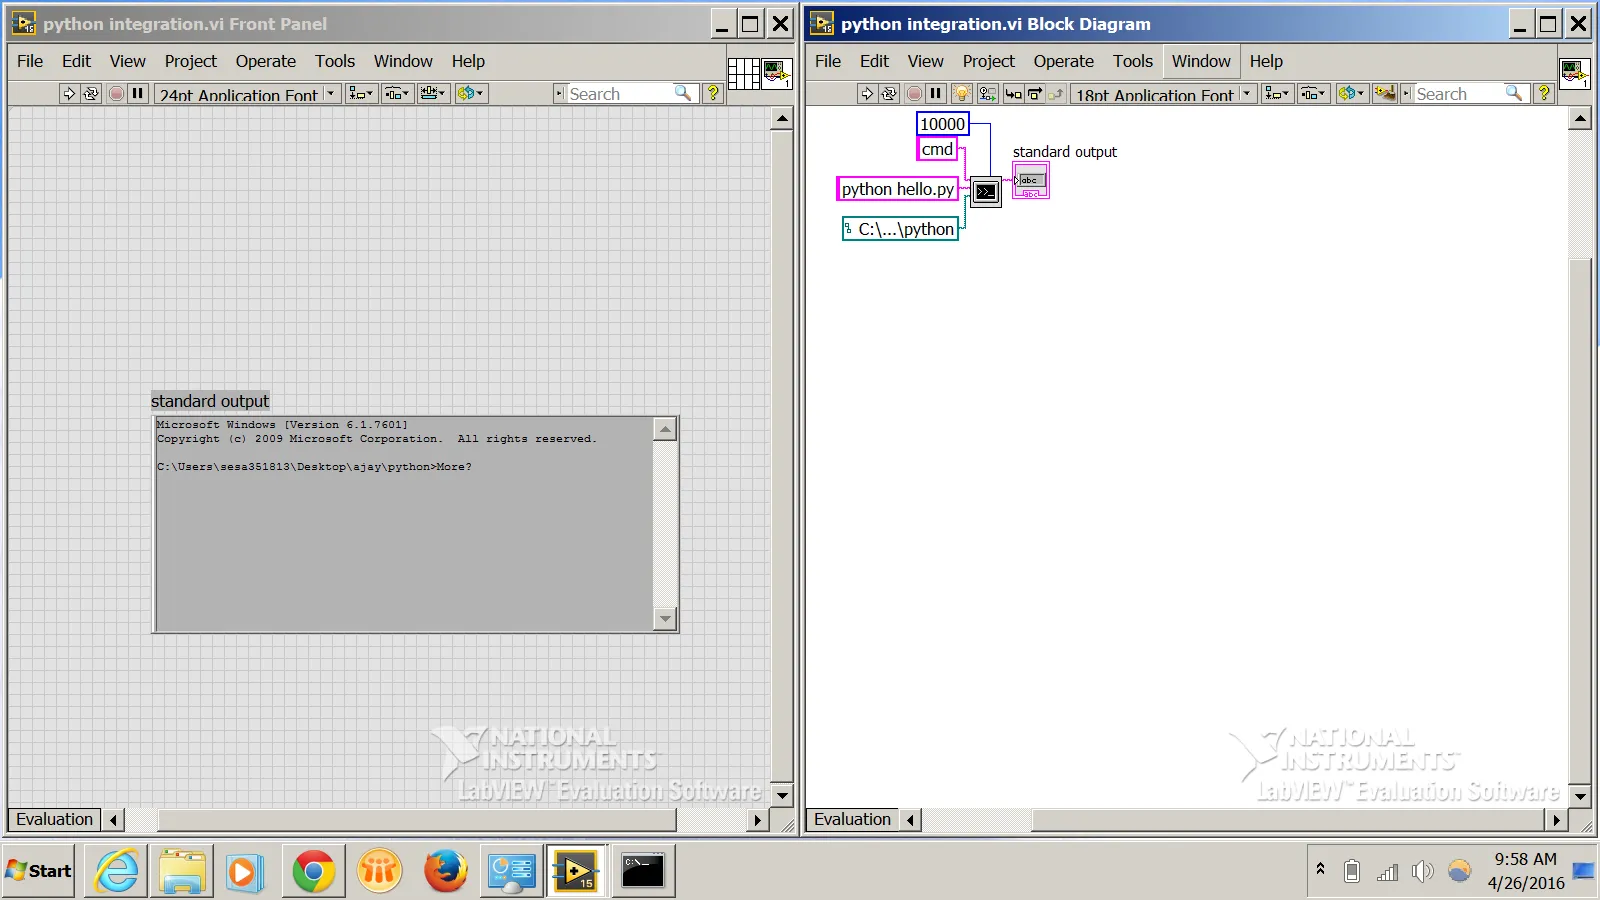This screenshot has width=1600, height=900.
Task: Open Block Diagram View menu
Action: click(925, 61)
